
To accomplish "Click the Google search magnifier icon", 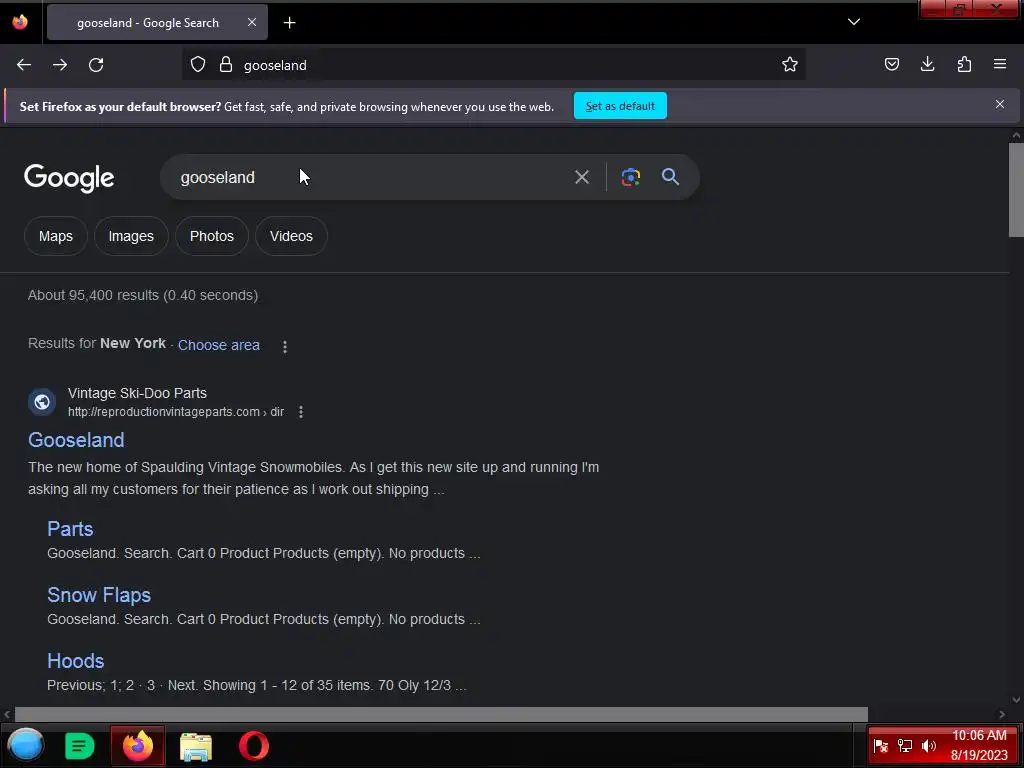I will (670, 177).
